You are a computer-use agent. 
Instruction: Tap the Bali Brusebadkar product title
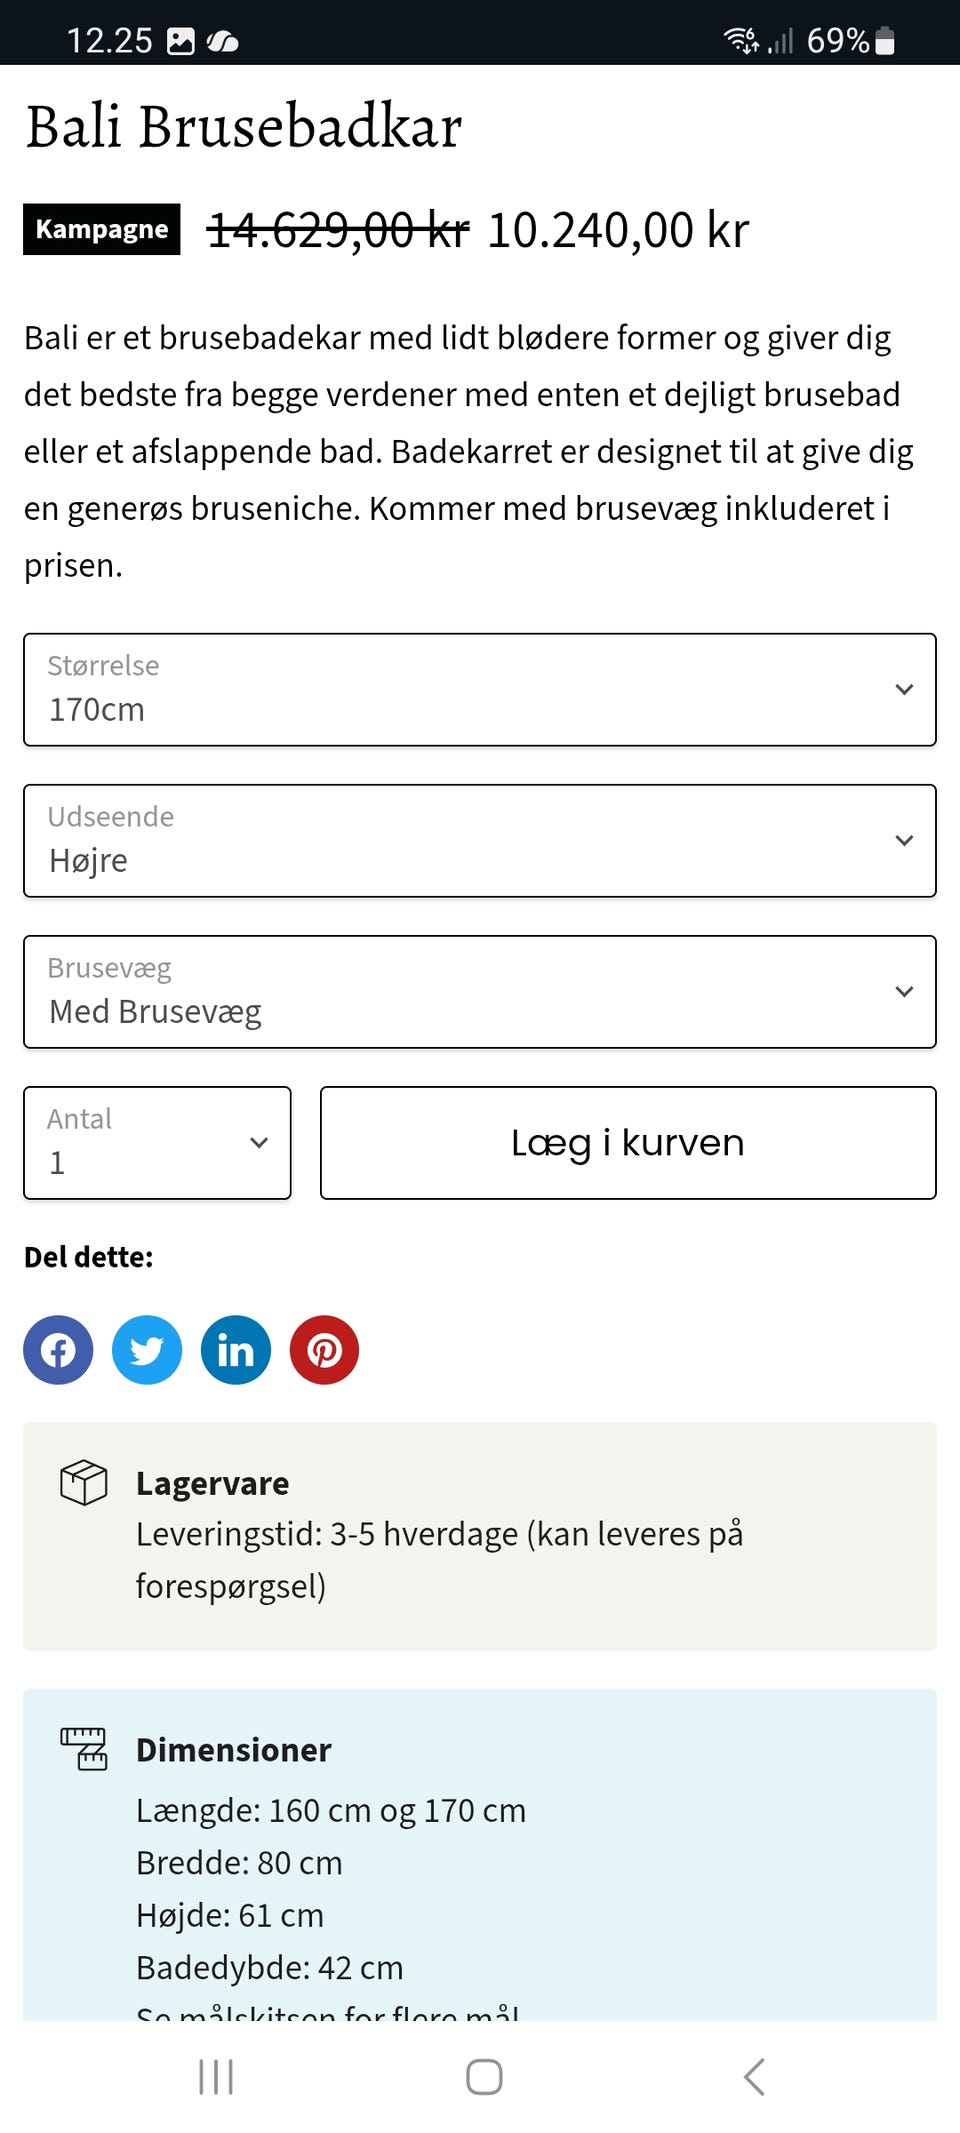(x=244, y=127)
